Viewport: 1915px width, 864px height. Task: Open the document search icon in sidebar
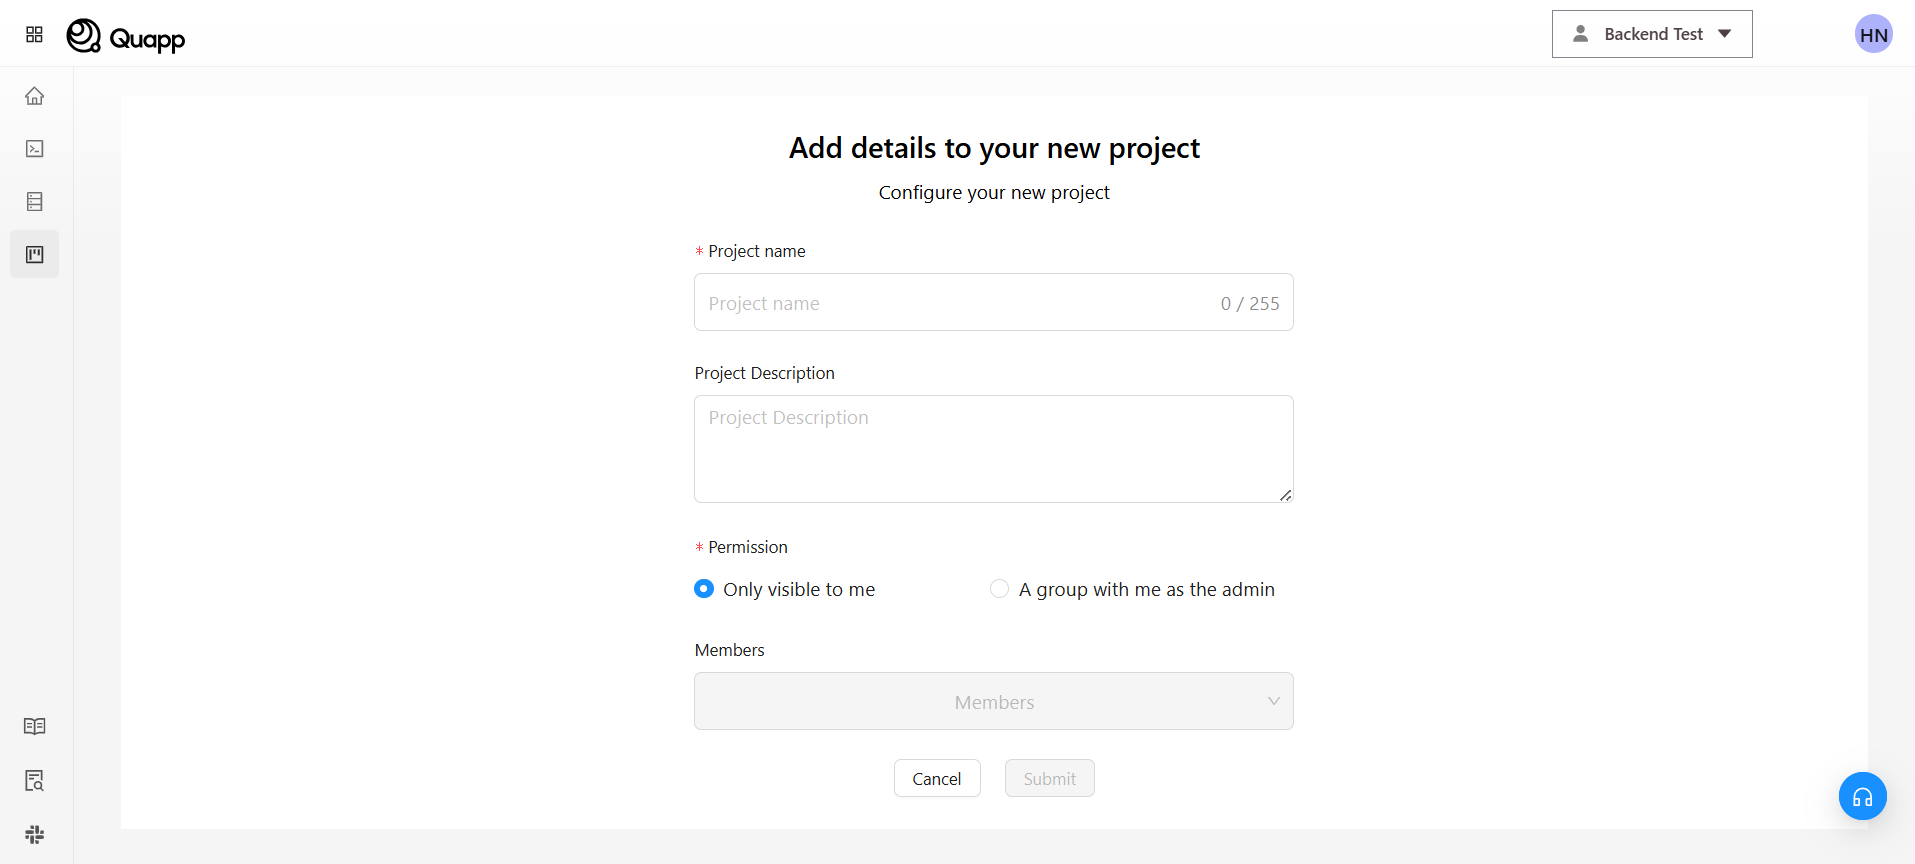[35, 781]
